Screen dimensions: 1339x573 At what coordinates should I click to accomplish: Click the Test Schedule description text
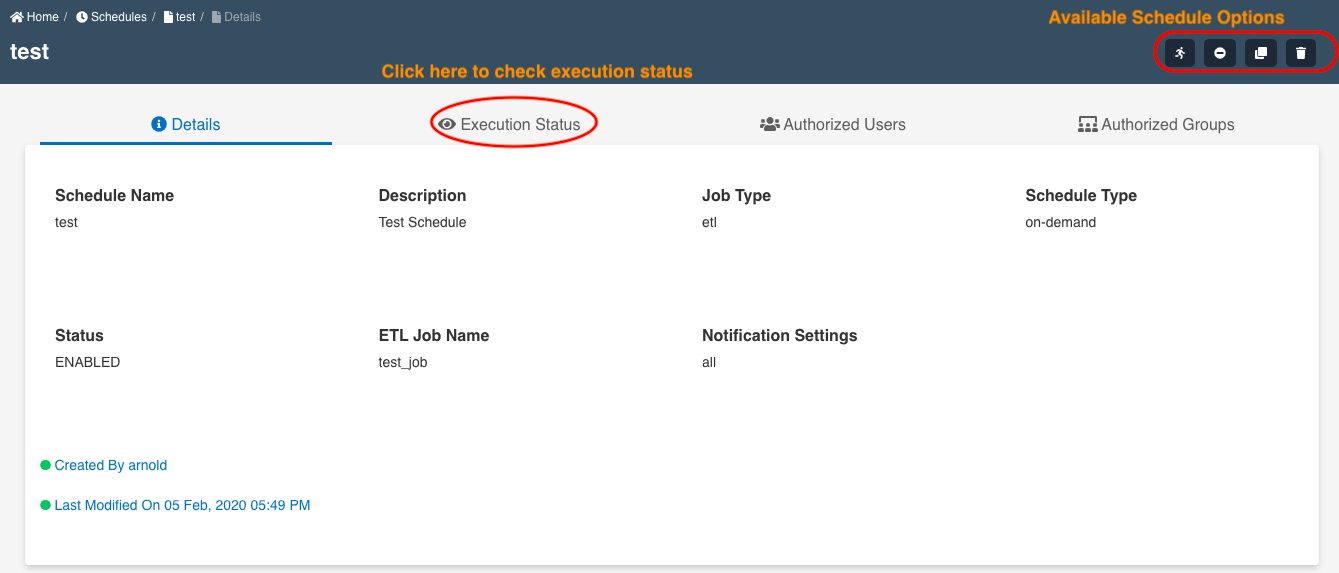click(x=422, y=222)
